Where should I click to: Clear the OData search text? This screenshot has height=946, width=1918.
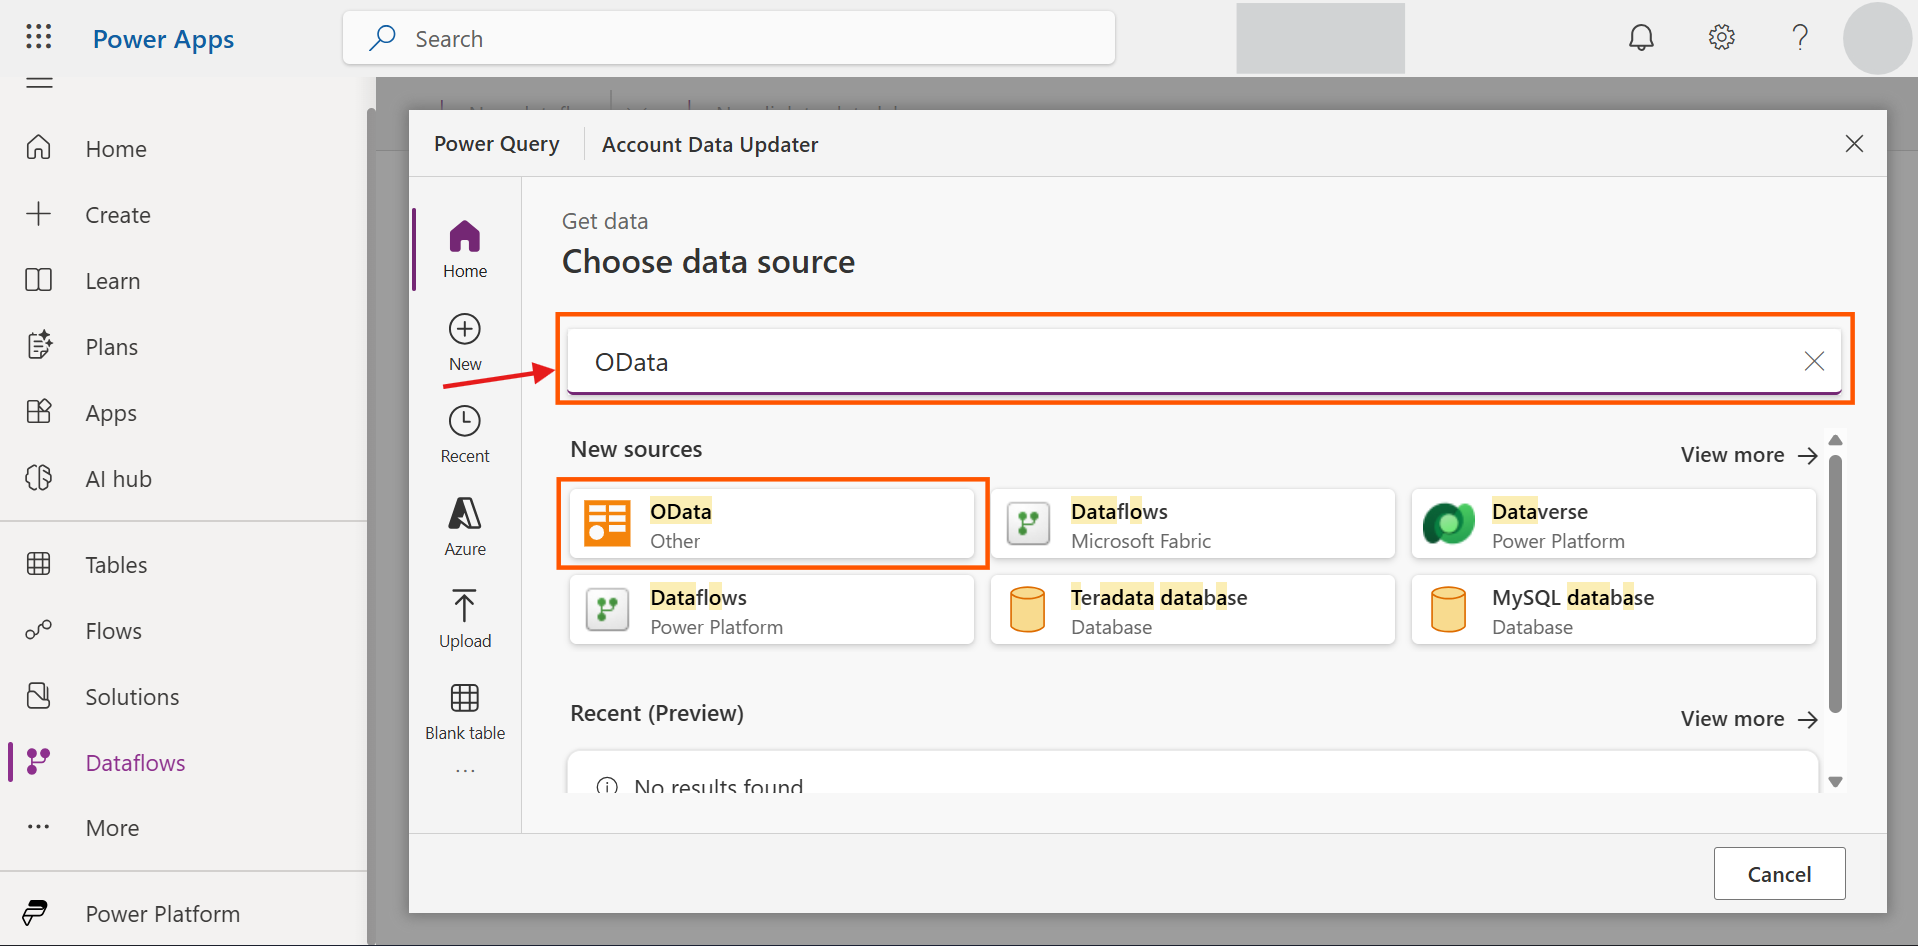[1814, 361]
